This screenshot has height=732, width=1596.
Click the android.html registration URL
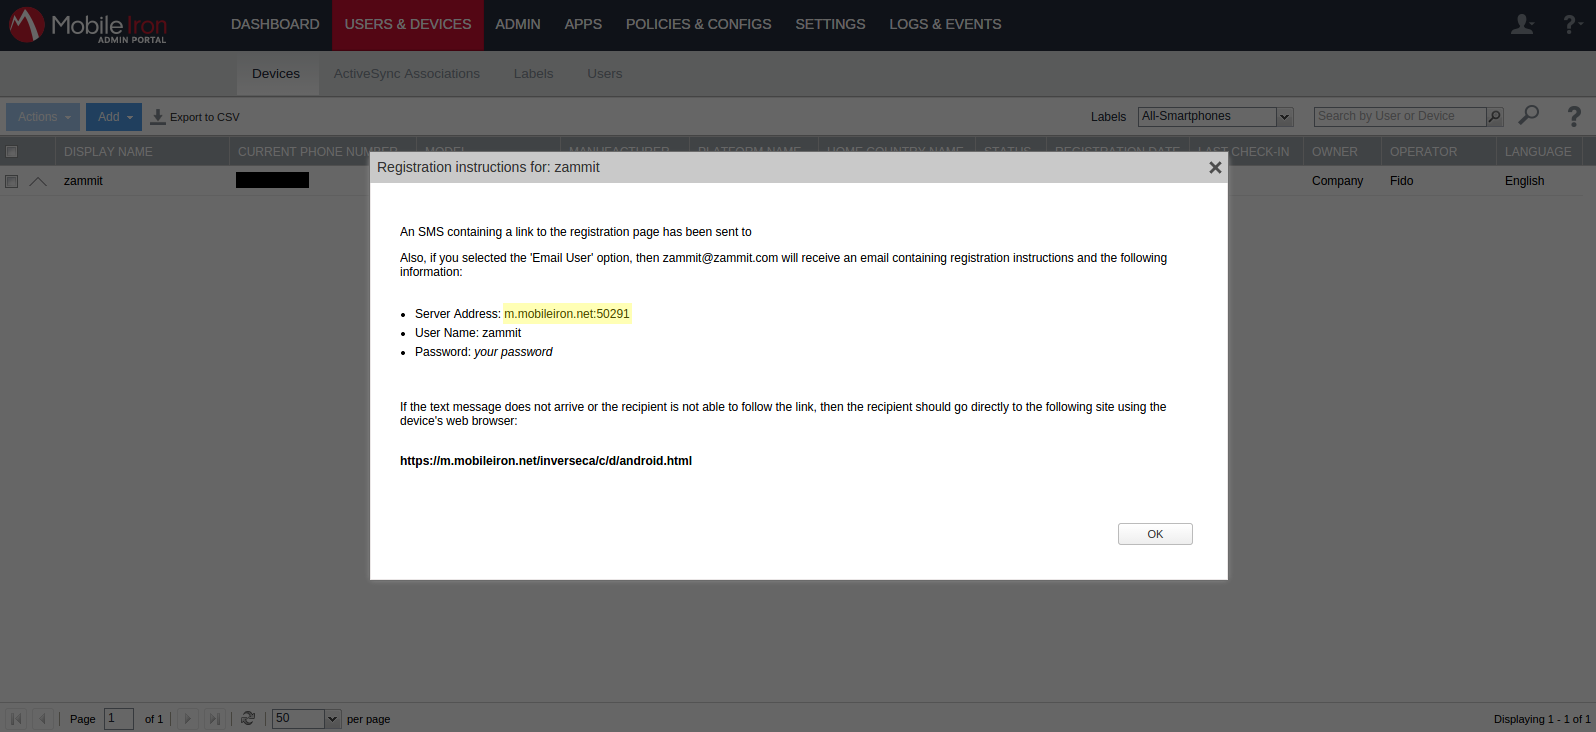[x=545, y=461]
